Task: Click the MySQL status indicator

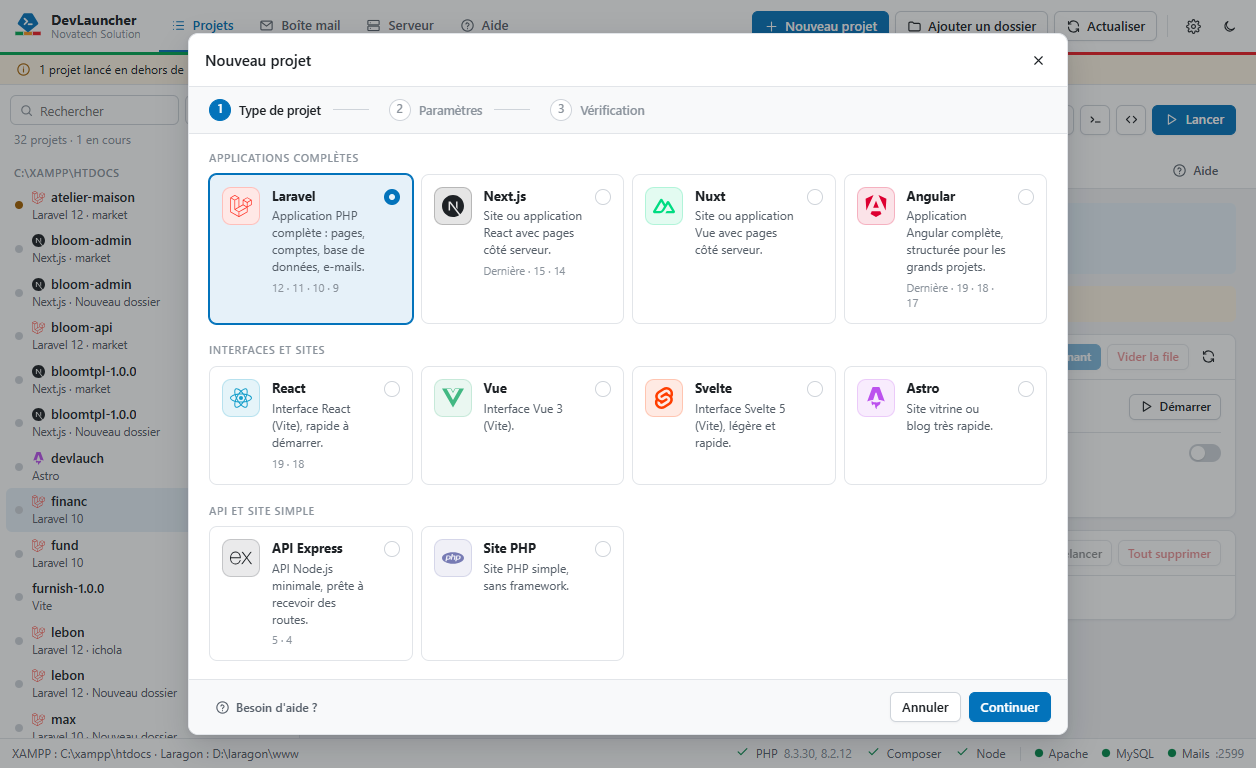Action: click(x=1127, y=754)
